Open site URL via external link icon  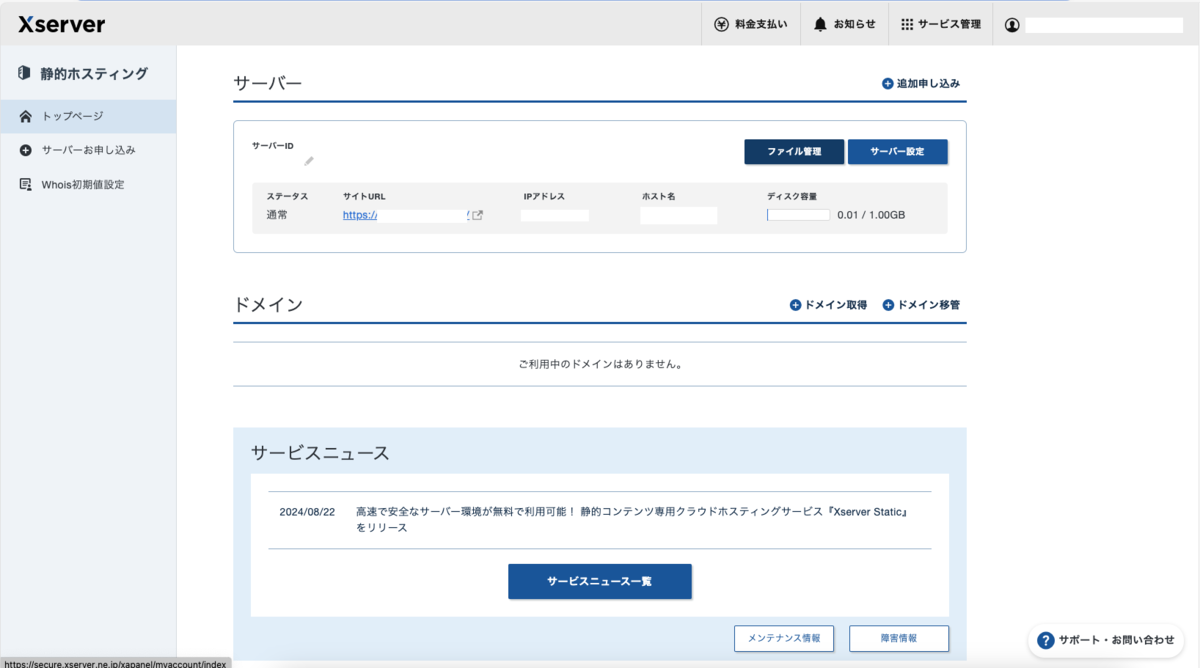478,214
